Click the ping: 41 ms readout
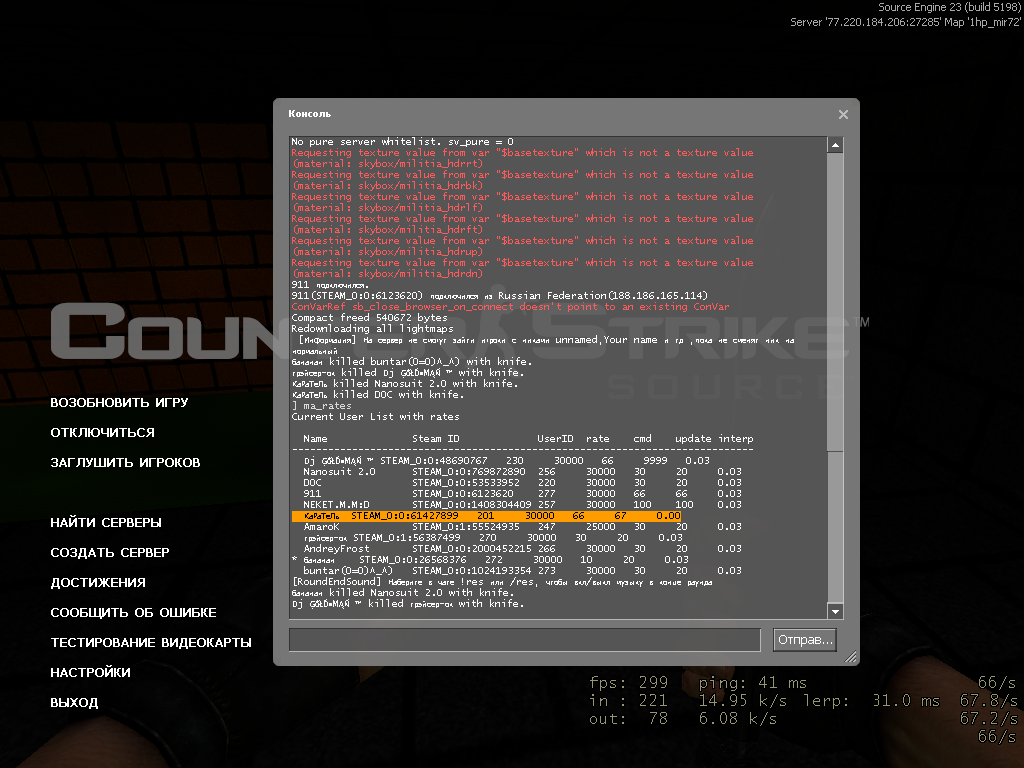The width and height of the screenshot is (1024, 768). pos(753,683)
